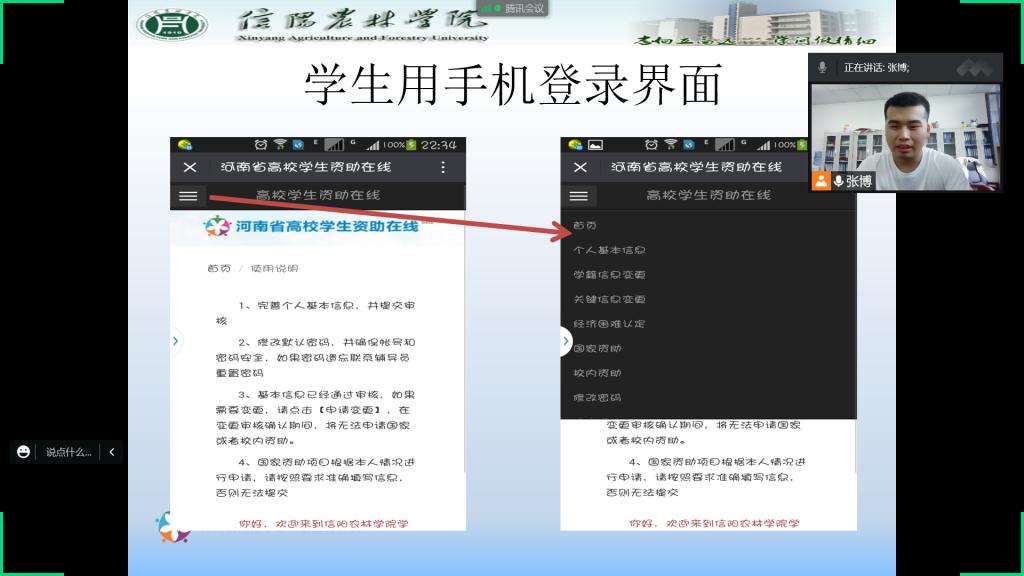Click Tencent Meeting logo in speaker panel header
The height and width of the screenshot is (576, 1024).
point(975,67)
